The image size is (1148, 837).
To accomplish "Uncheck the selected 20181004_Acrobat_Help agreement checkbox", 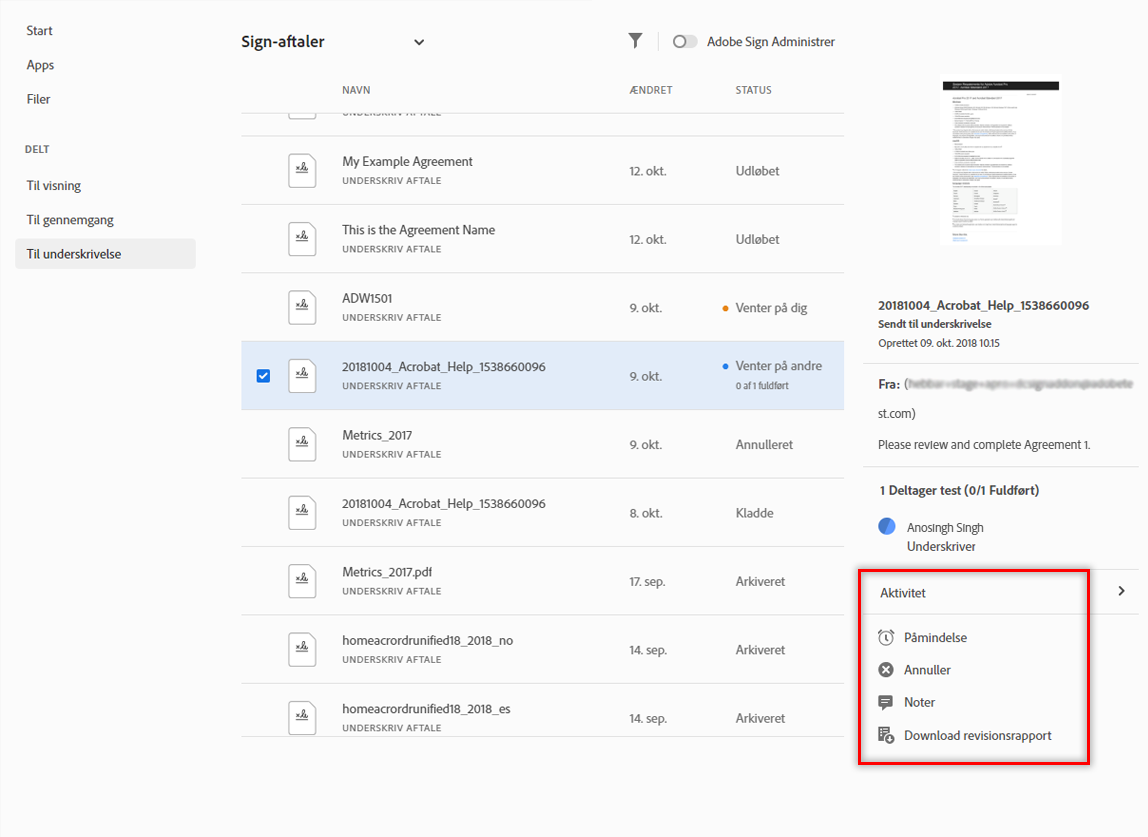I will 263,376.
